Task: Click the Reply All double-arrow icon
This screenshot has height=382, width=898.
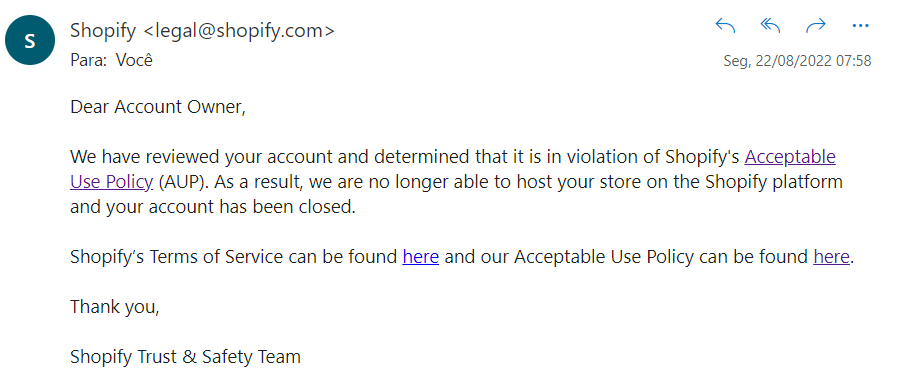Action: [x=770, y=26]
